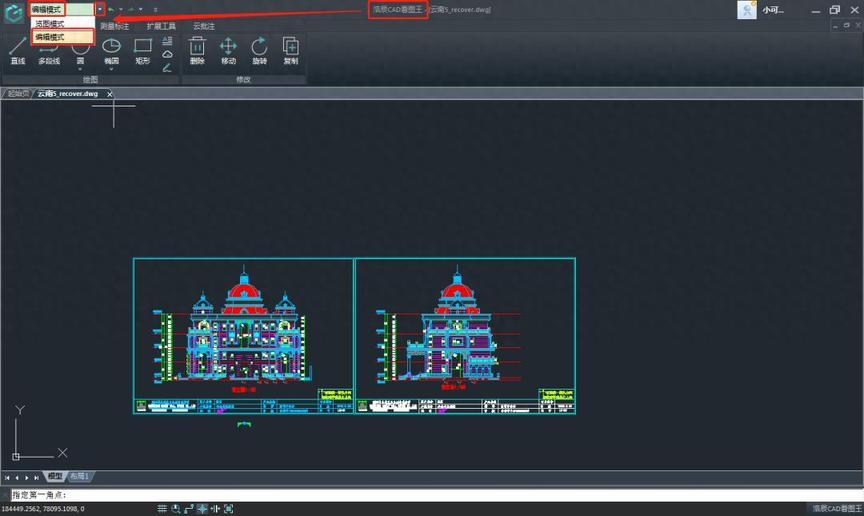Open the 云批注 ribbon tab
This screenshot has width=864, height=516.
(204, 26)
